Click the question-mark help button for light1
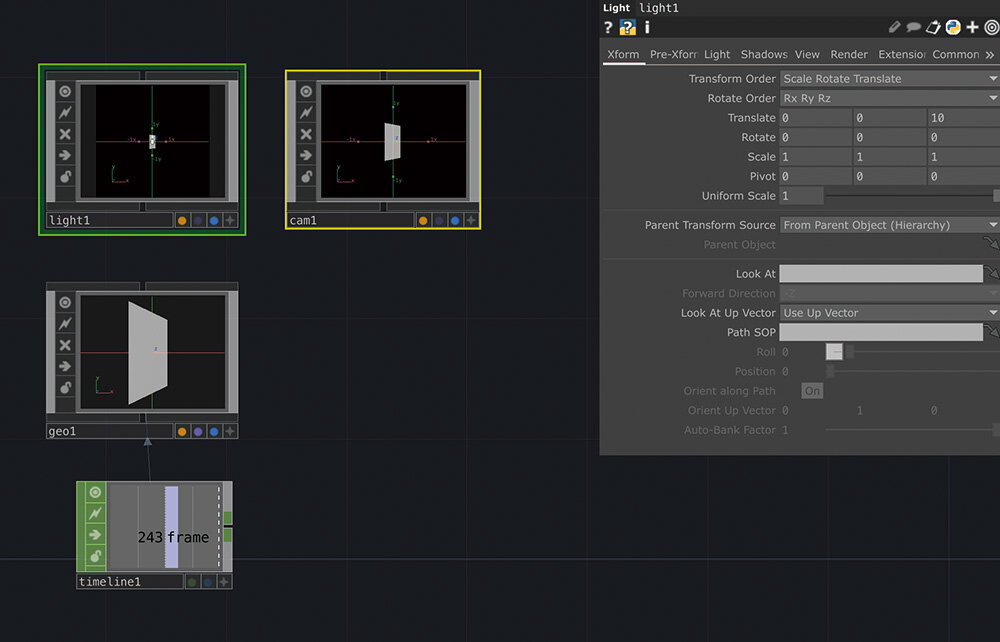 [x=608, y=27]
